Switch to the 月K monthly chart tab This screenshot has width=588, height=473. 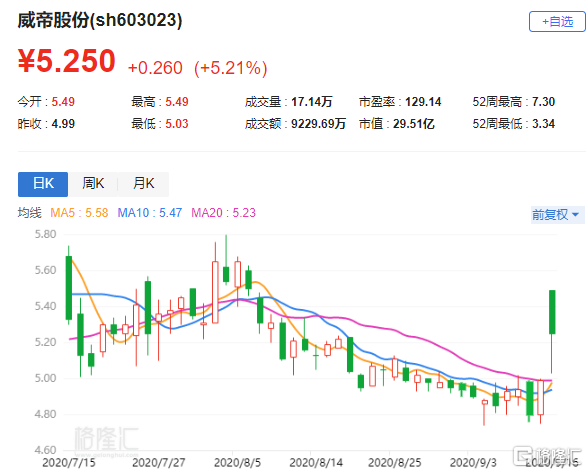tap(144, 184)
